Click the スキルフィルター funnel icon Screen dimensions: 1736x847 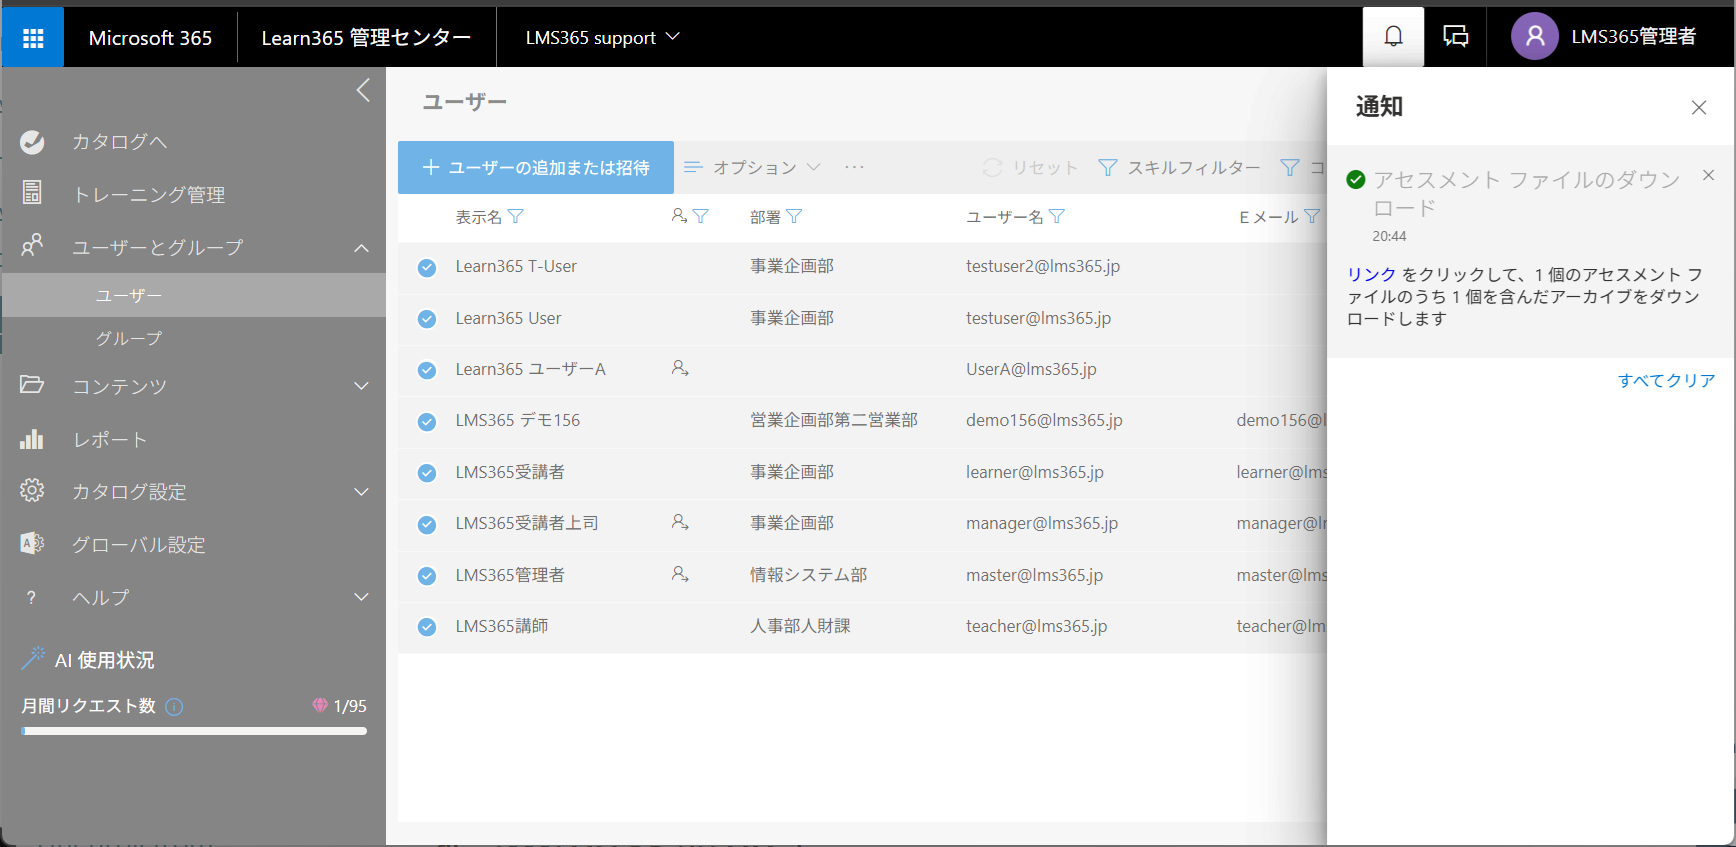point(1108,167)
